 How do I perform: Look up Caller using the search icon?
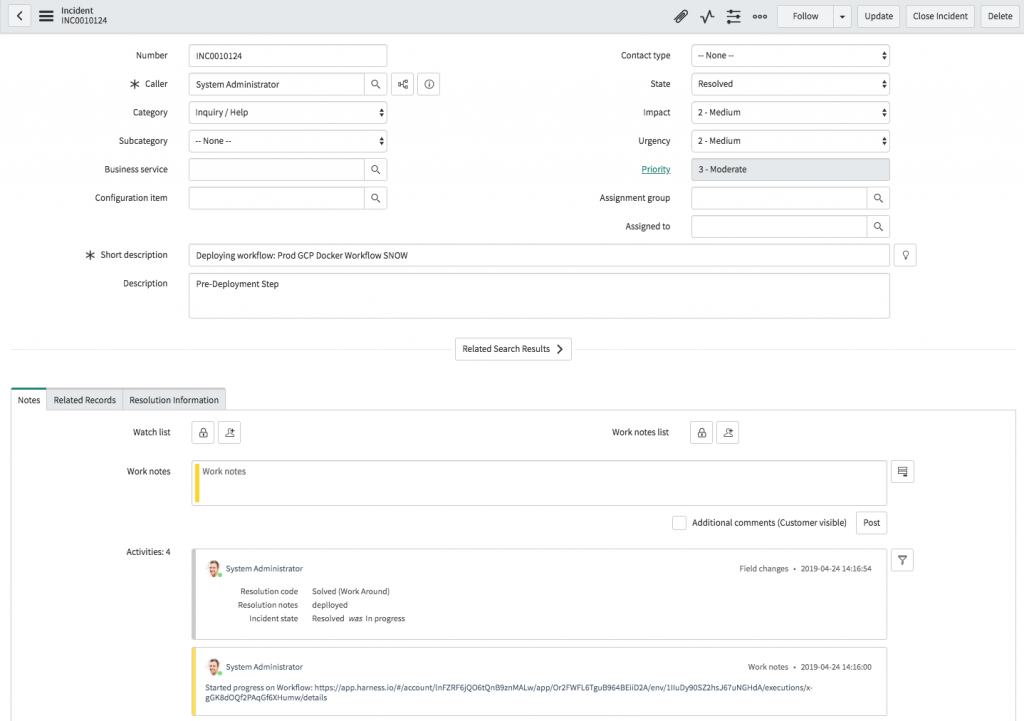click(376, 84)
